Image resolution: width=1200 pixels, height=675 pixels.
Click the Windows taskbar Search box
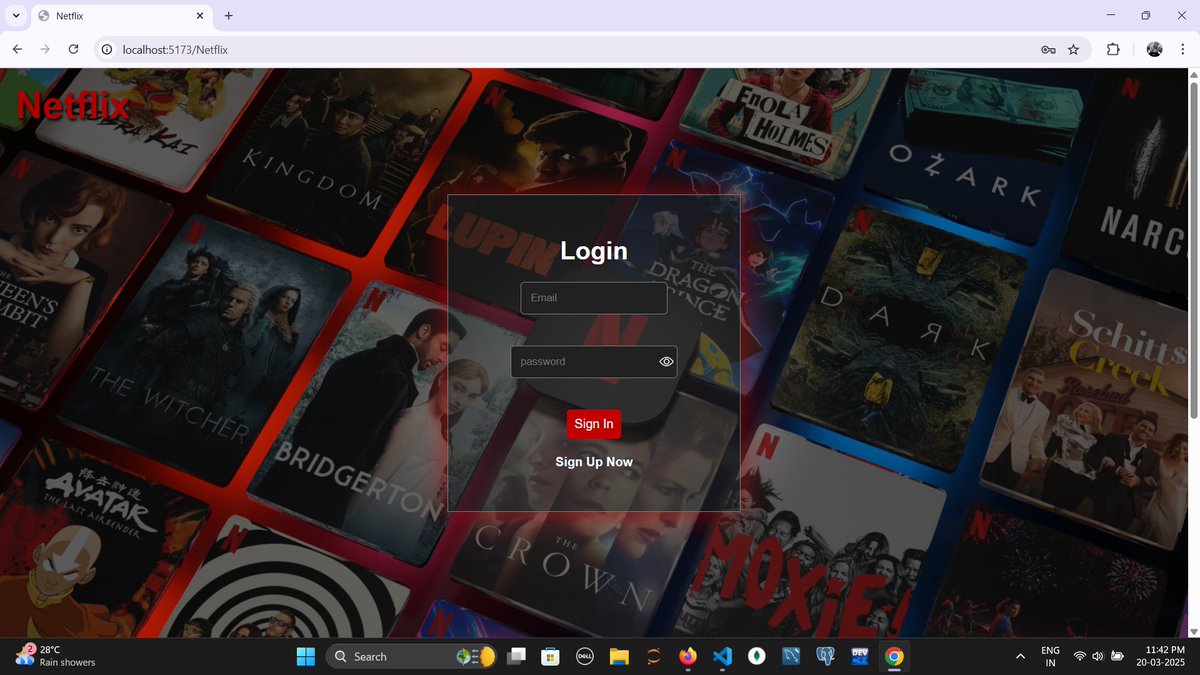(x=410, y=656)
